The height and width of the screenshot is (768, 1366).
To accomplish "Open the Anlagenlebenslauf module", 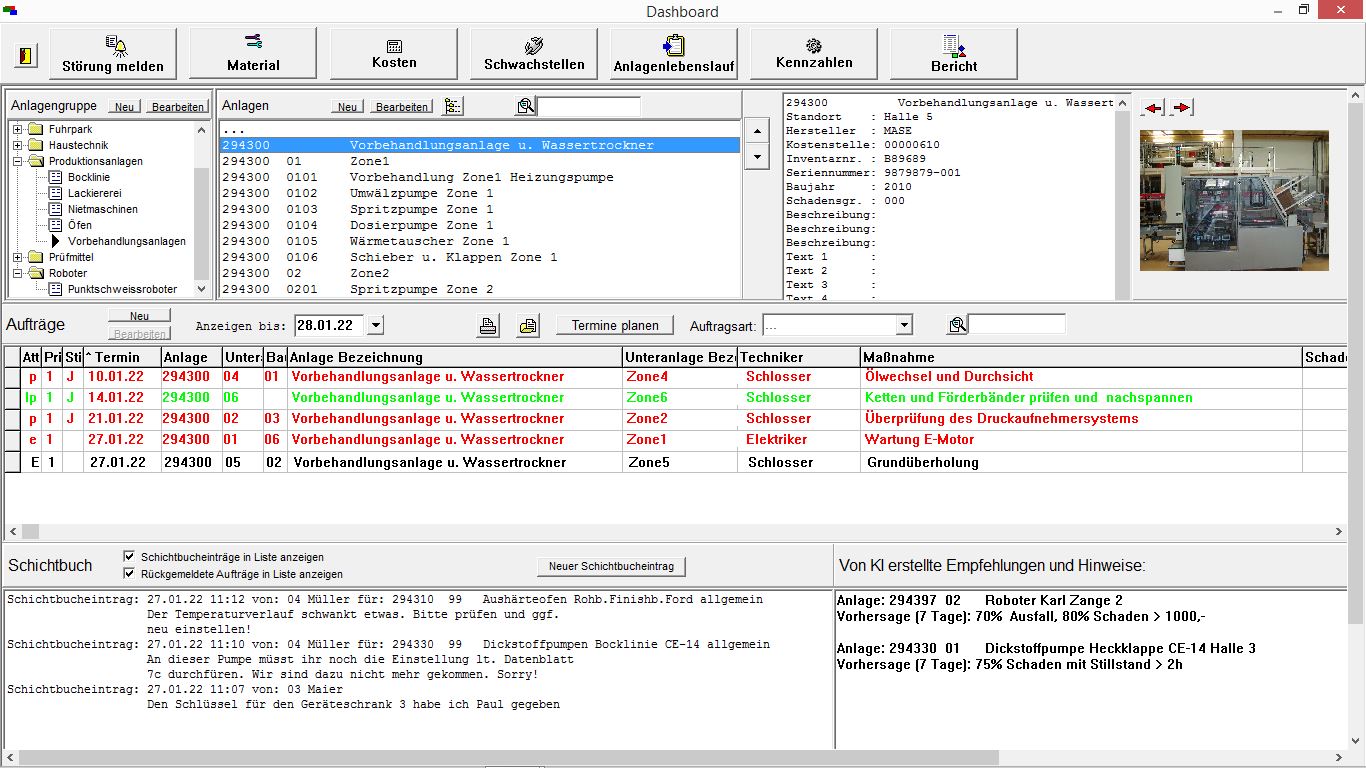I will pos(673,55).
